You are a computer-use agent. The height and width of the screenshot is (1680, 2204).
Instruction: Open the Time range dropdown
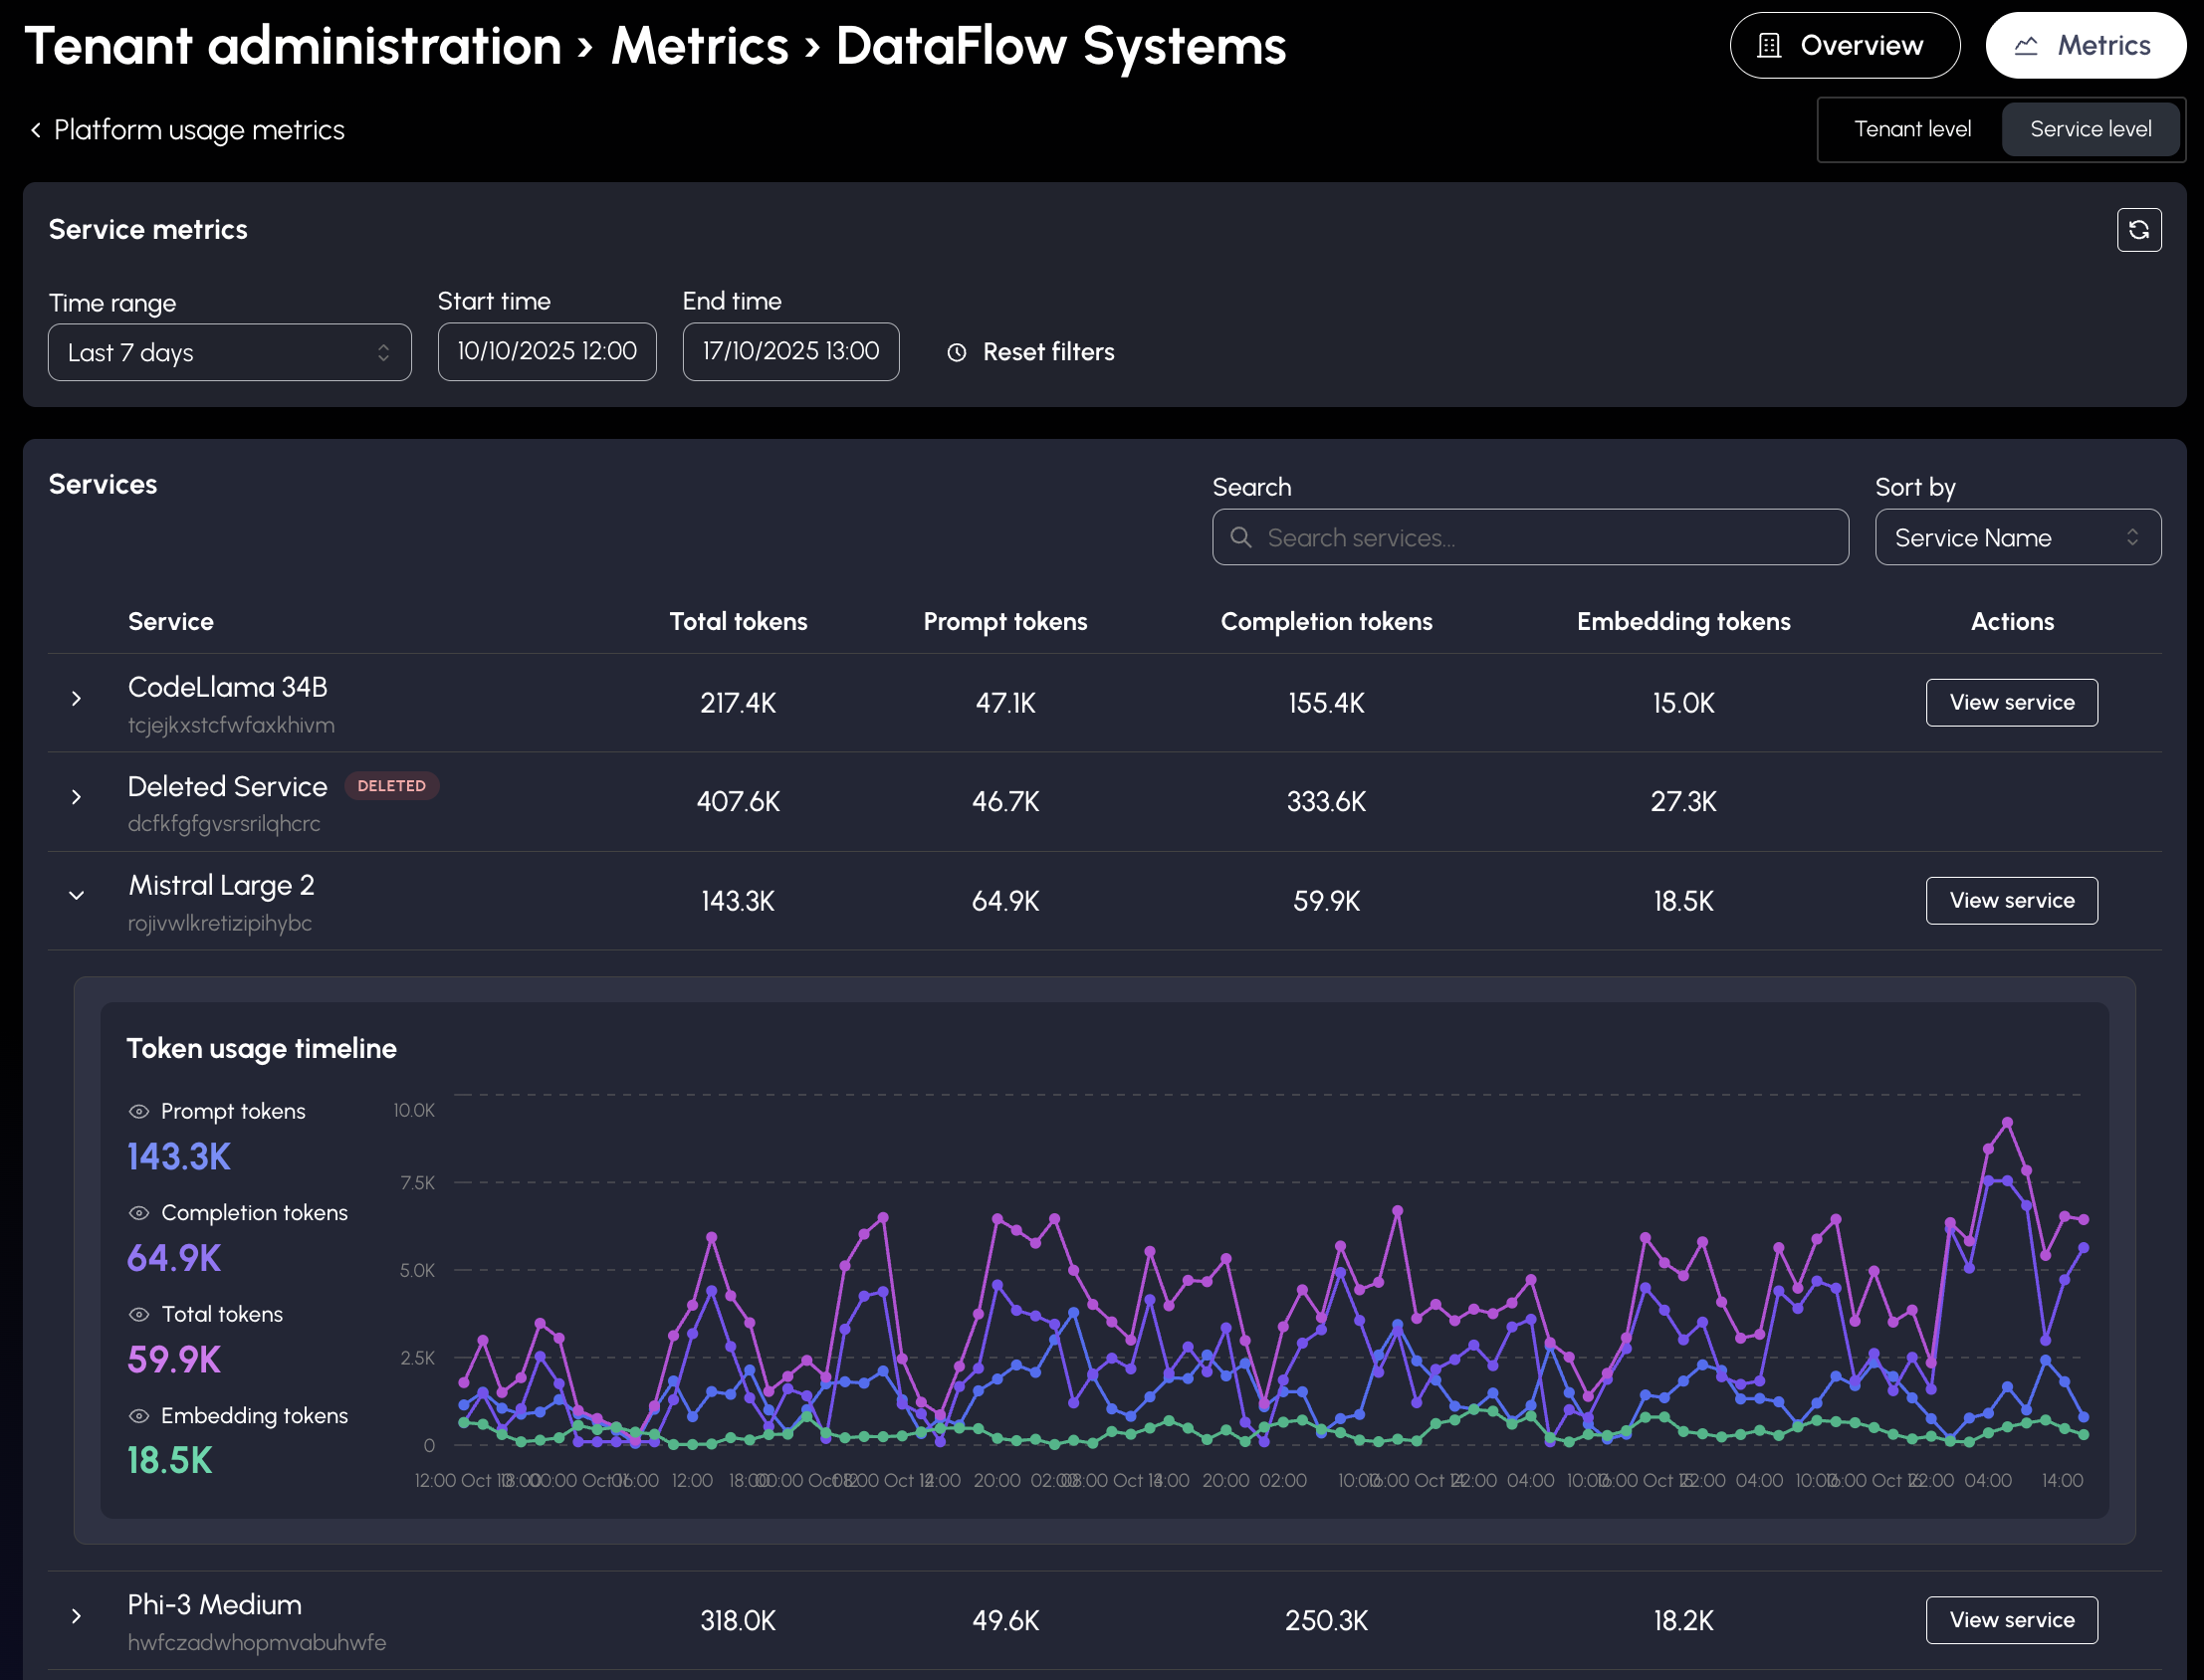[229, 352]
